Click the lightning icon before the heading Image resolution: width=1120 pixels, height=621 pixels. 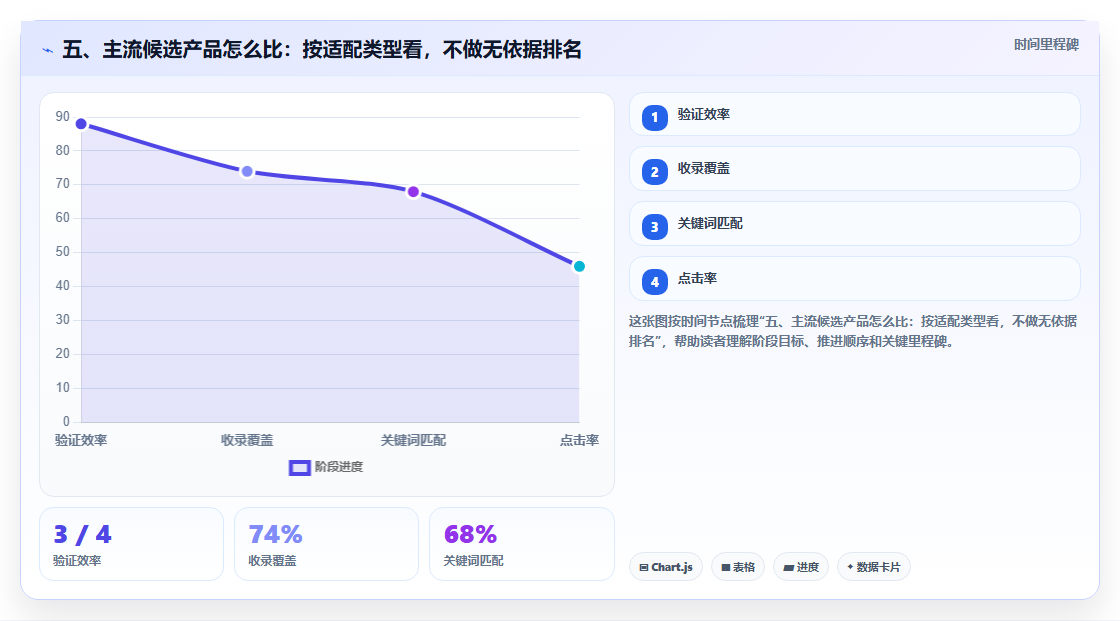coord(47,50)
